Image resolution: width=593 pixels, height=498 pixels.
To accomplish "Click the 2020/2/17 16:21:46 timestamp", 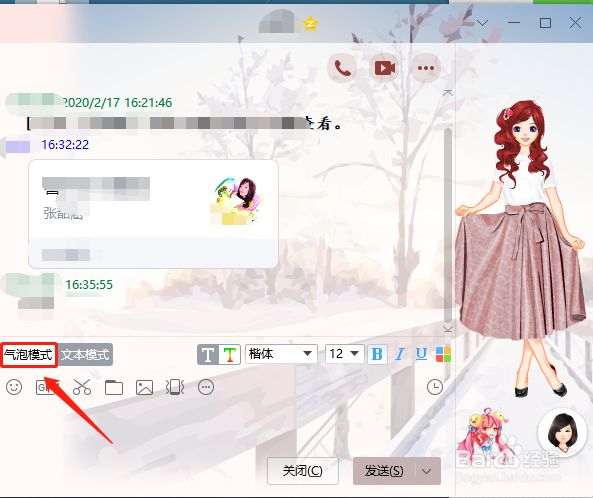I will (x=117, y=102).
